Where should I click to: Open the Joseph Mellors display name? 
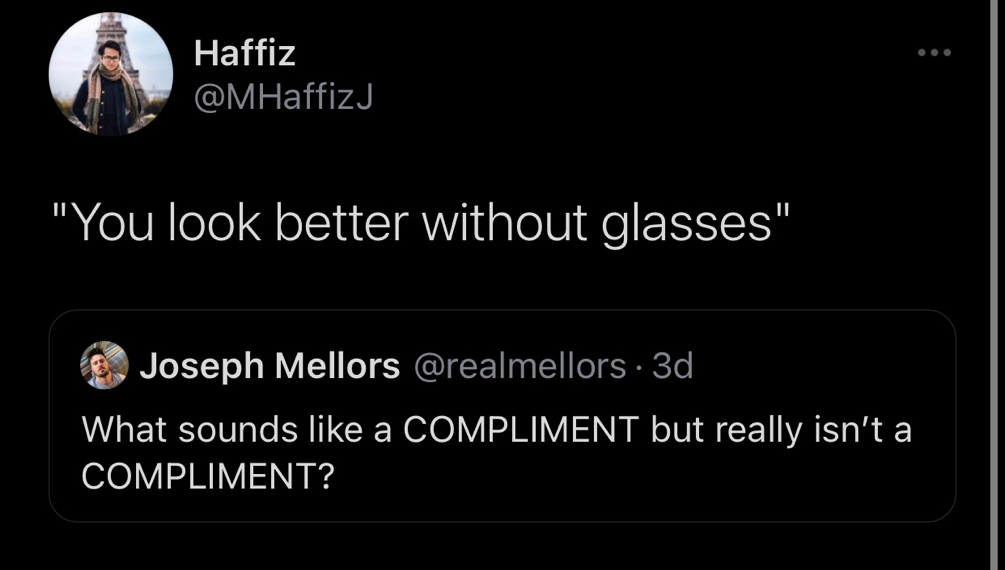269,367
